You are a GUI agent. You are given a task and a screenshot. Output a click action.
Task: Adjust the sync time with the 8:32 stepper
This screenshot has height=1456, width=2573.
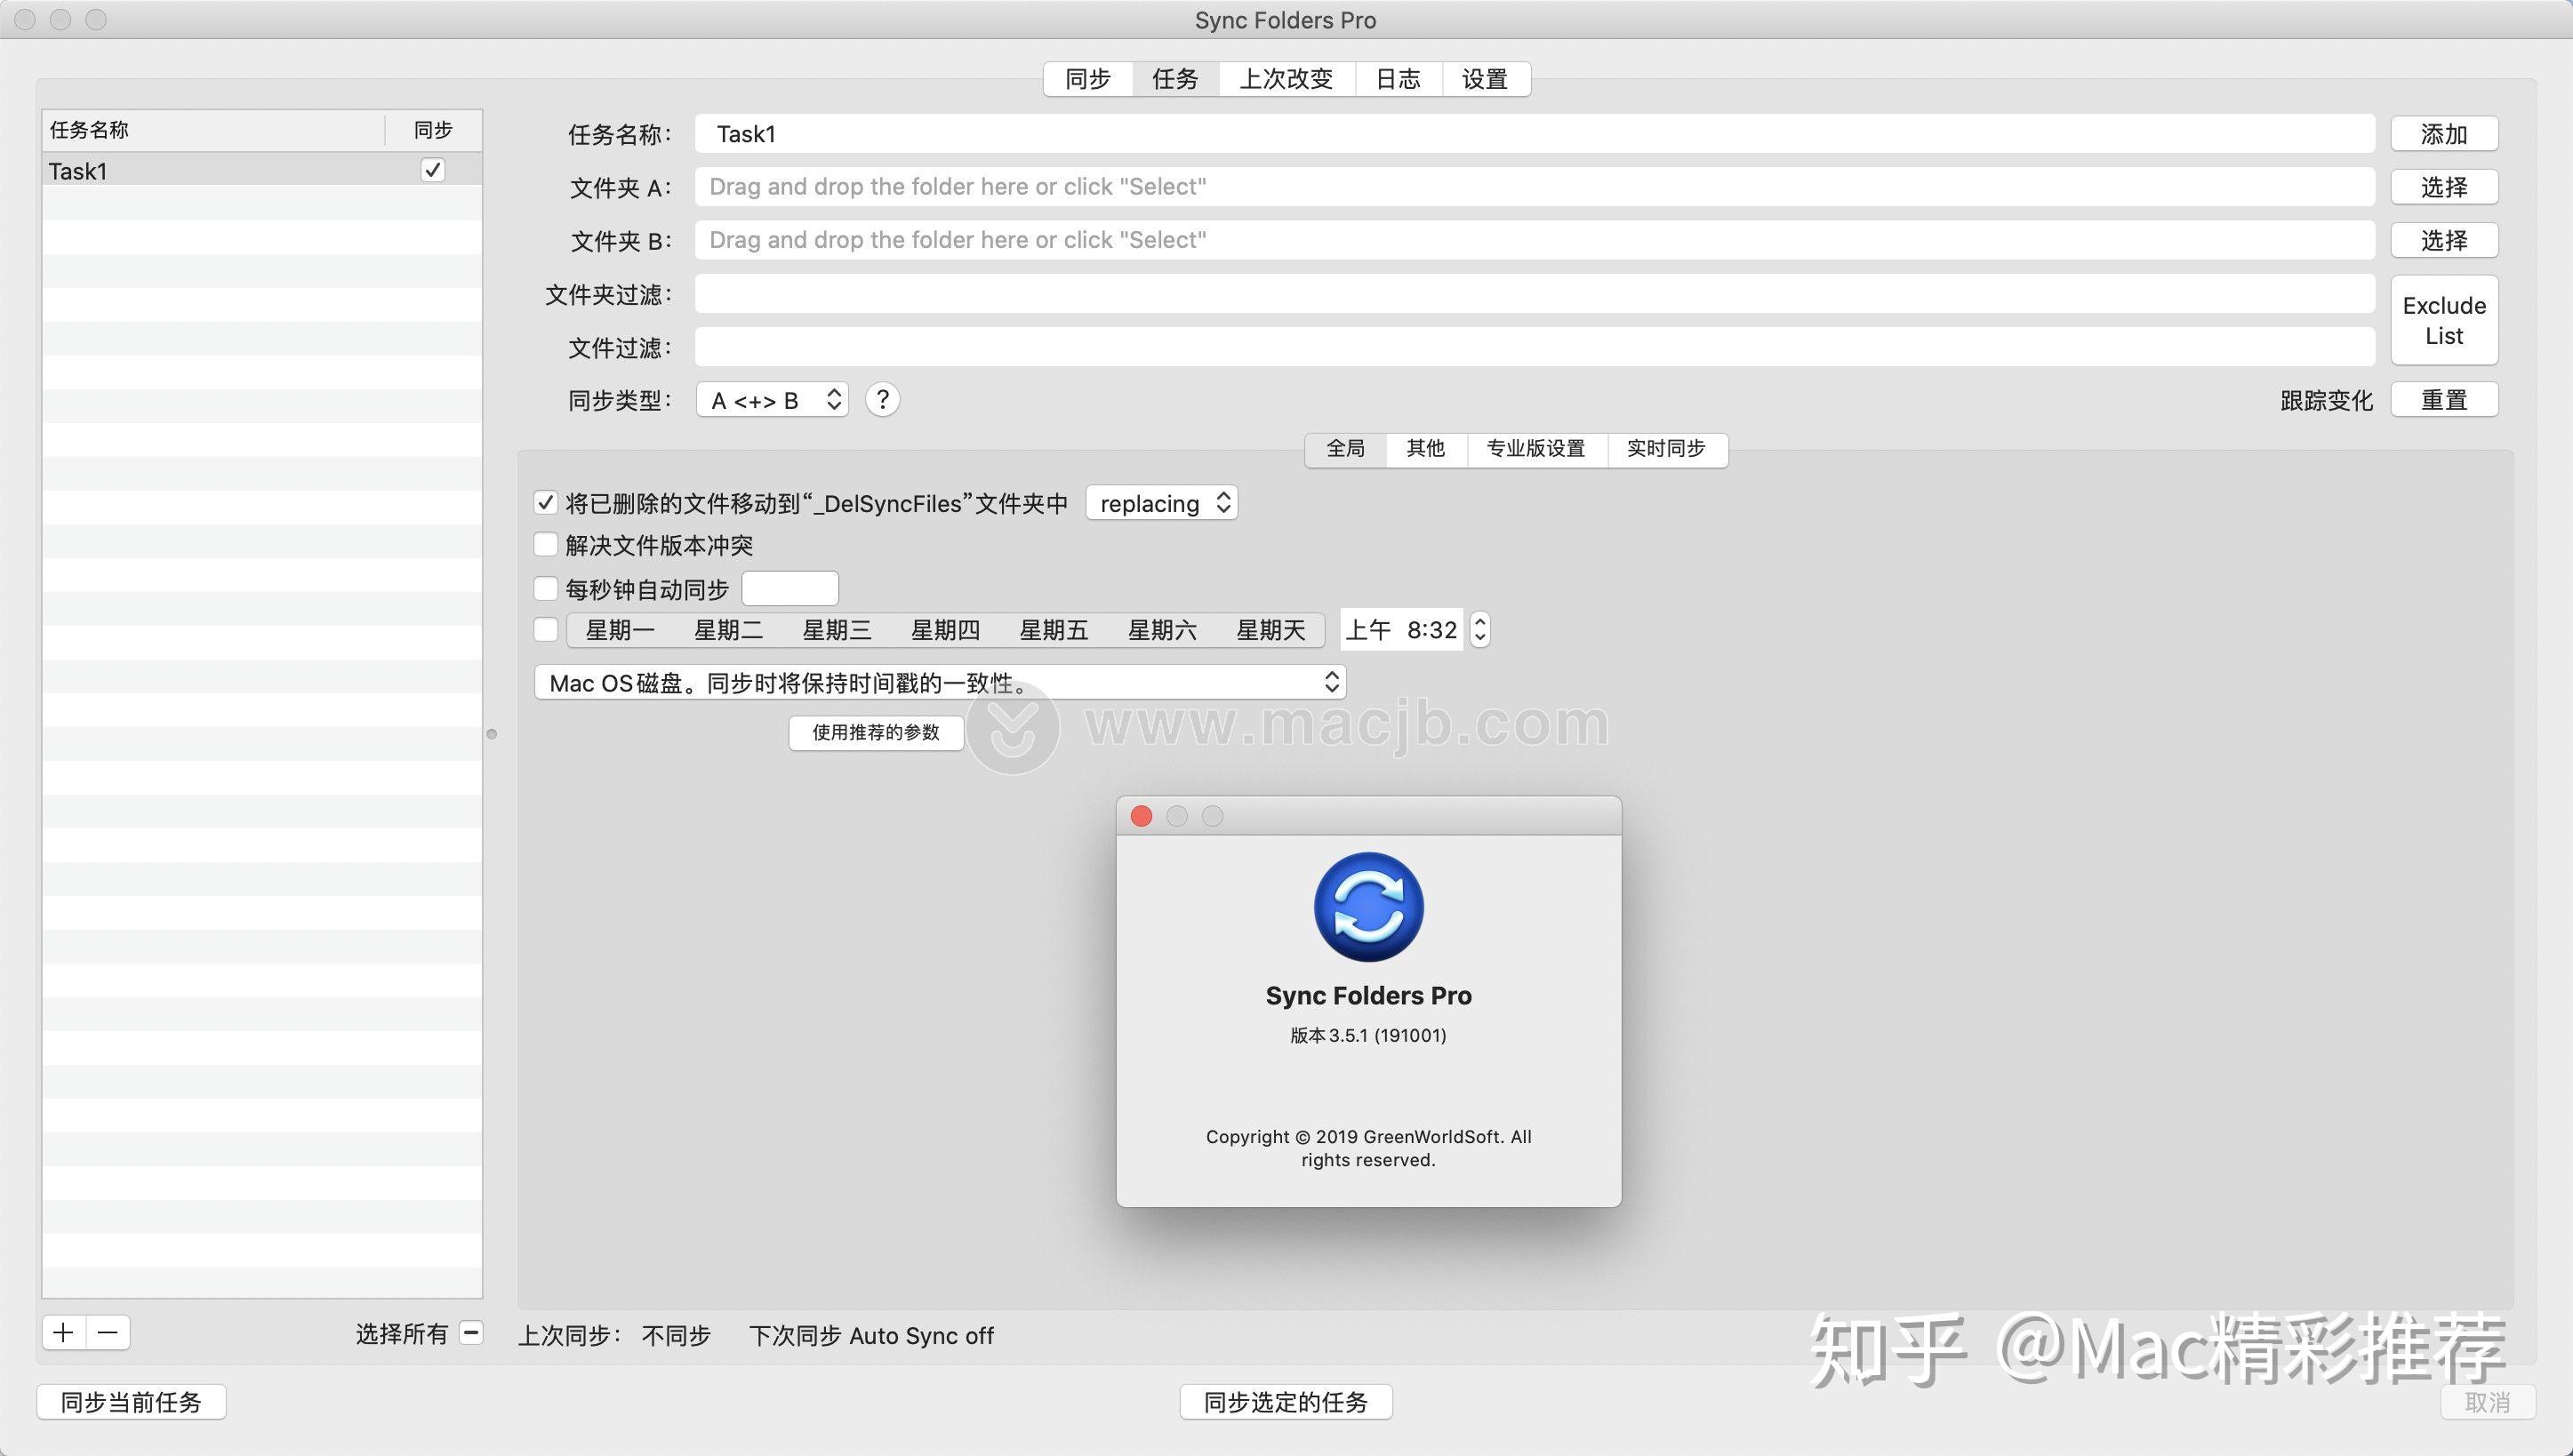1479,629
